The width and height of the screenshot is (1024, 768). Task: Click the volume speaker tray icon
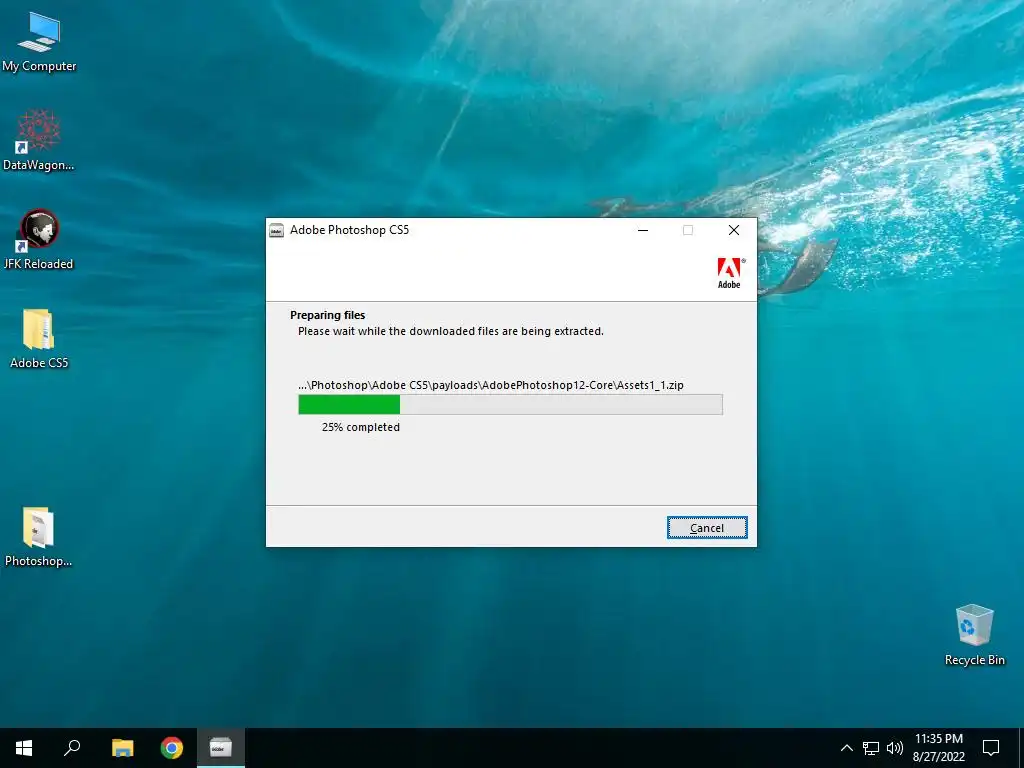tap(895, 748)
